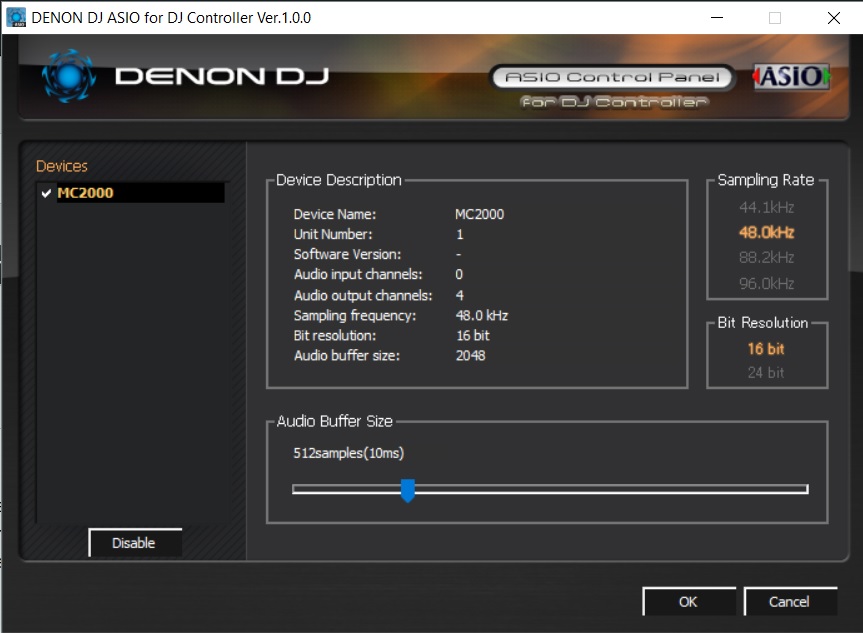Click the Device Description group heading
Screen dimensions: 863x633
point(338,180)
